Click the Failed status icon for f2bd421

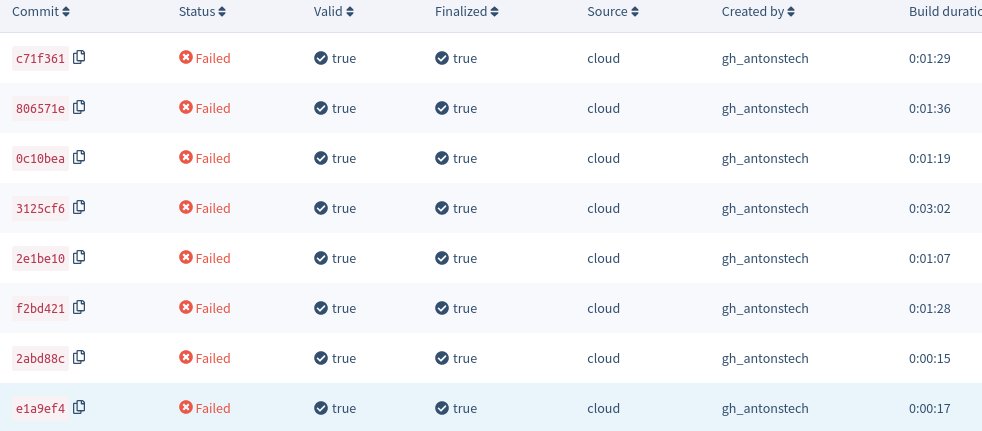tap(186, 307)
